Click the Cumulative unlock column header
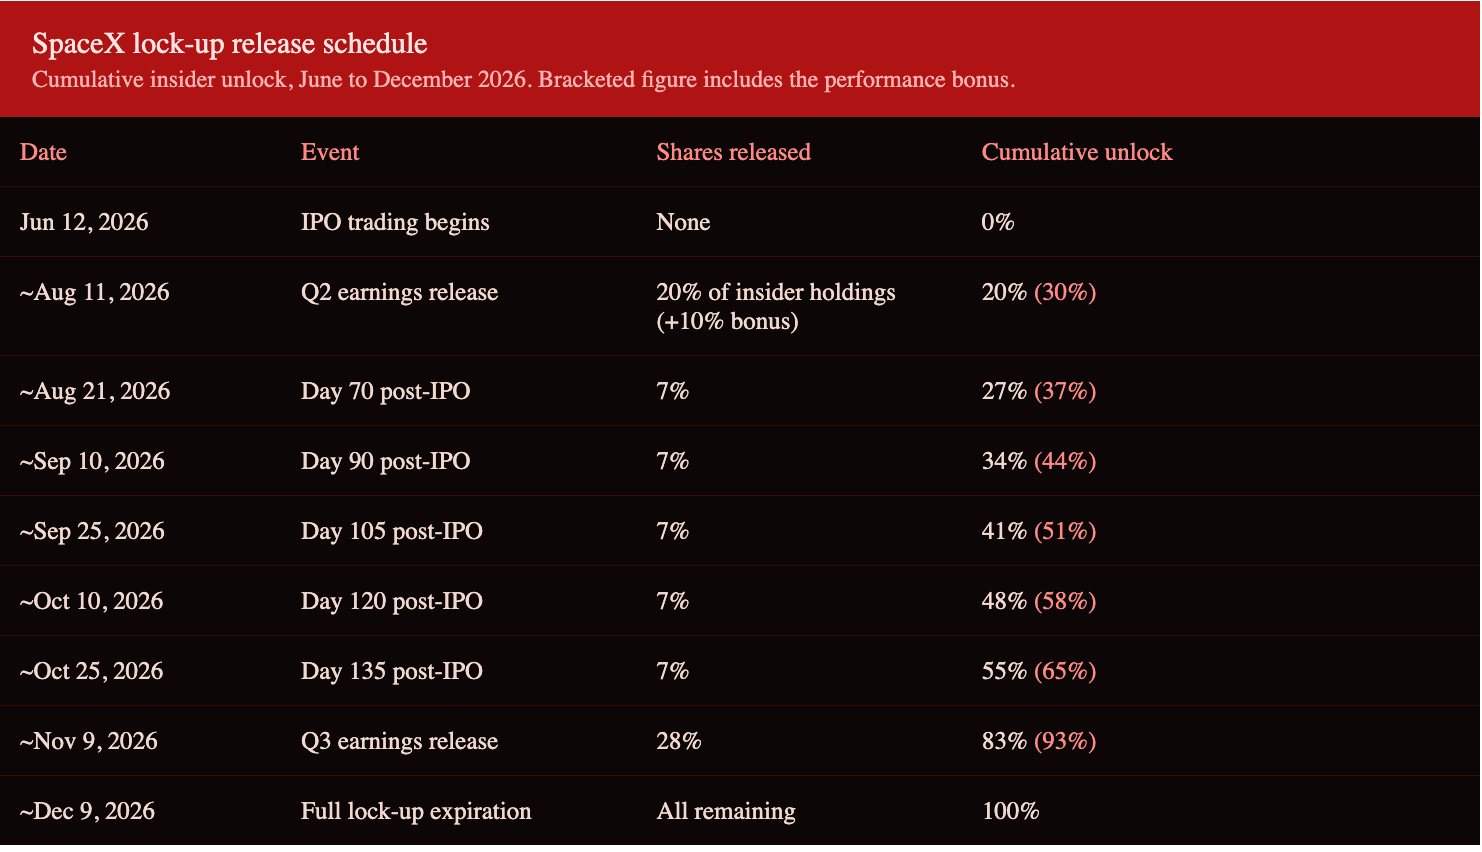This screenshot has width=1482, height=852. 1077,152
